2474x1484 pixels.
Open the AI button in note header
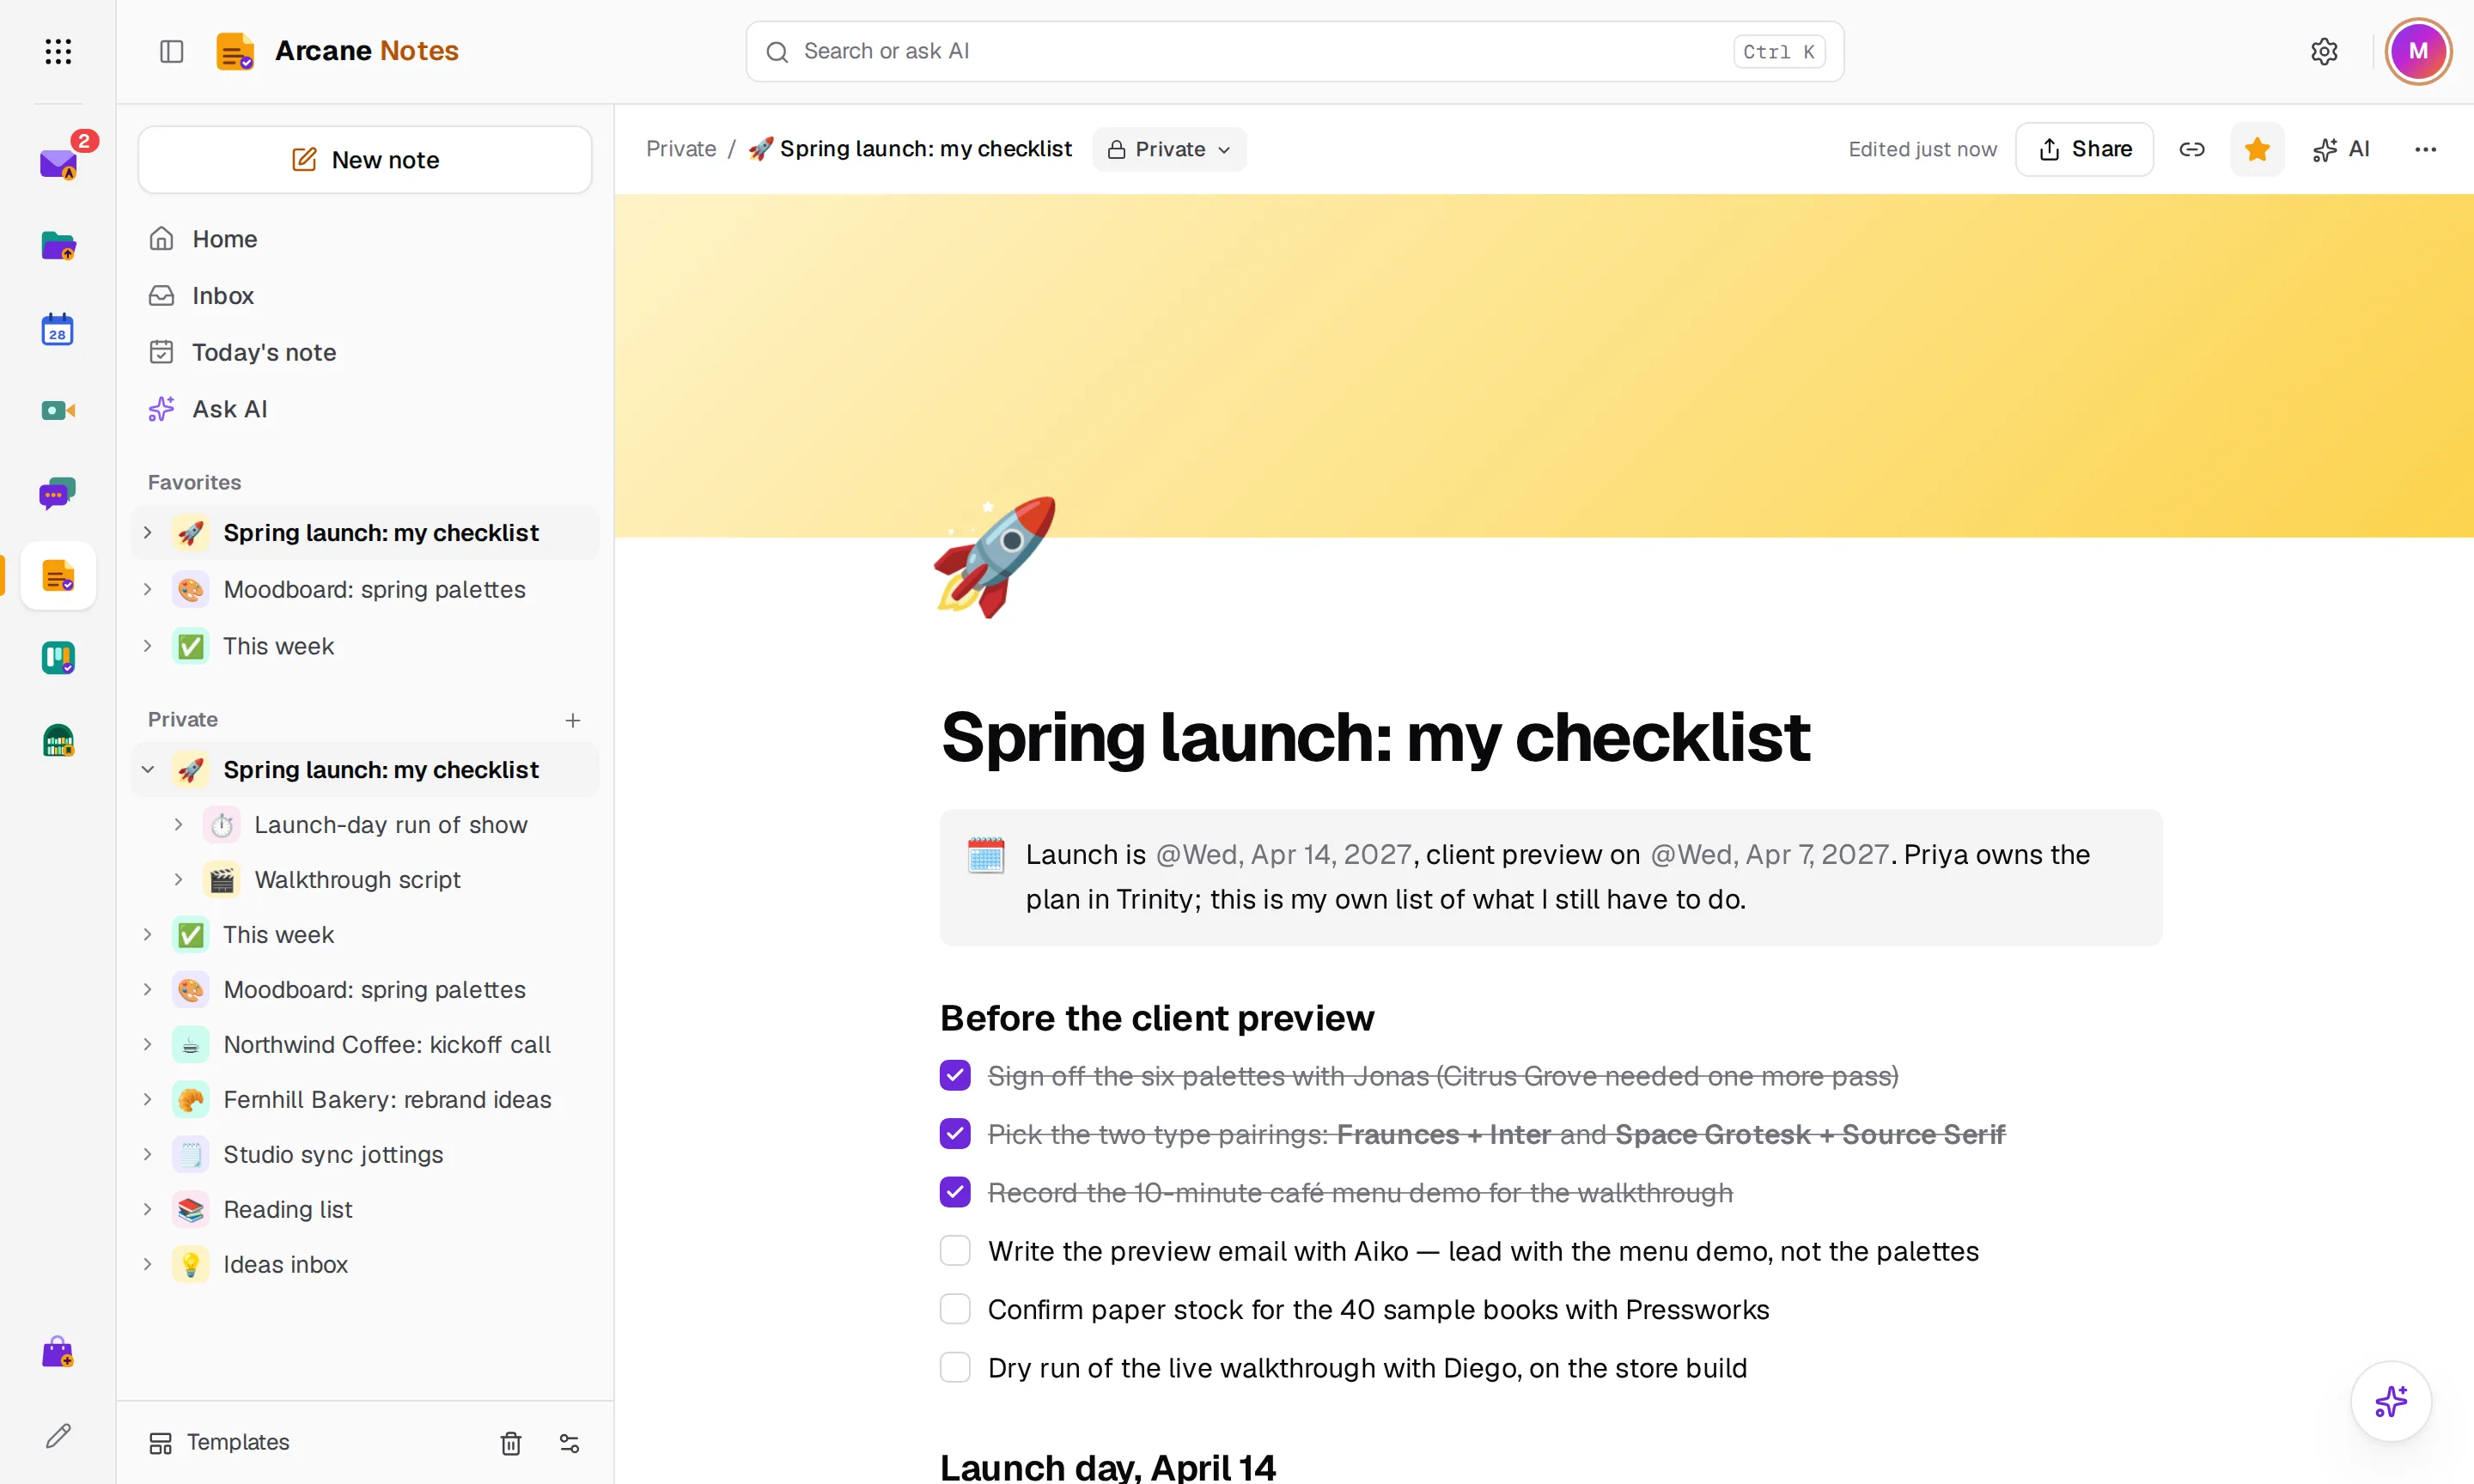point(2341,149)
